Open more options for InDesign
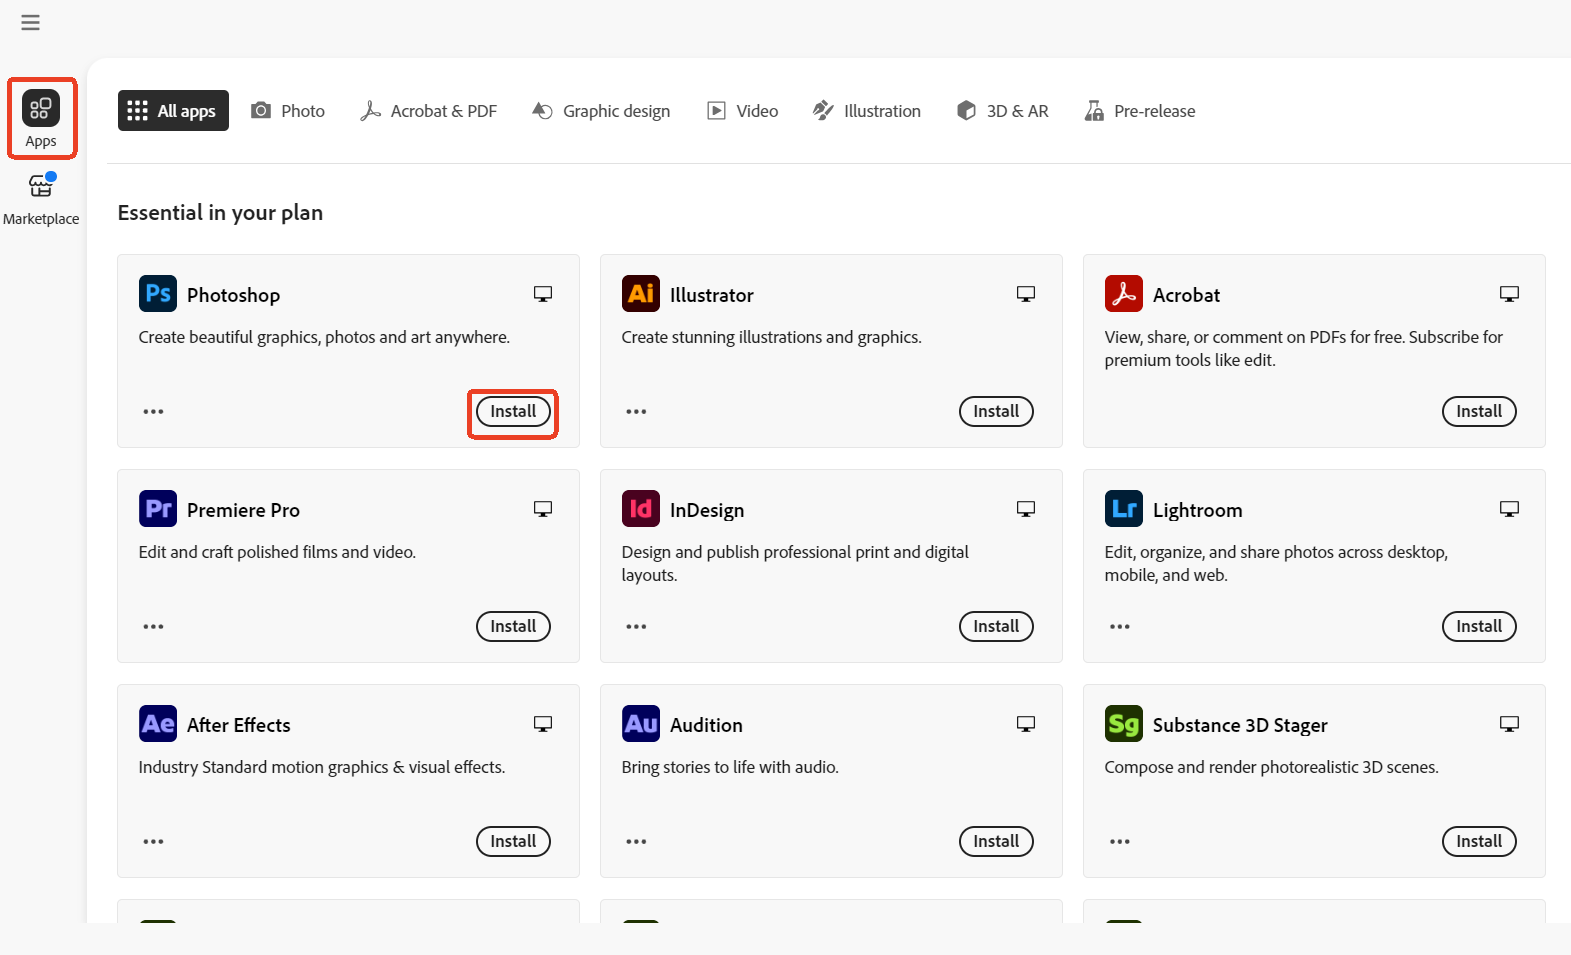This screenshot has width=1571, height=955. tap(636, 627)
